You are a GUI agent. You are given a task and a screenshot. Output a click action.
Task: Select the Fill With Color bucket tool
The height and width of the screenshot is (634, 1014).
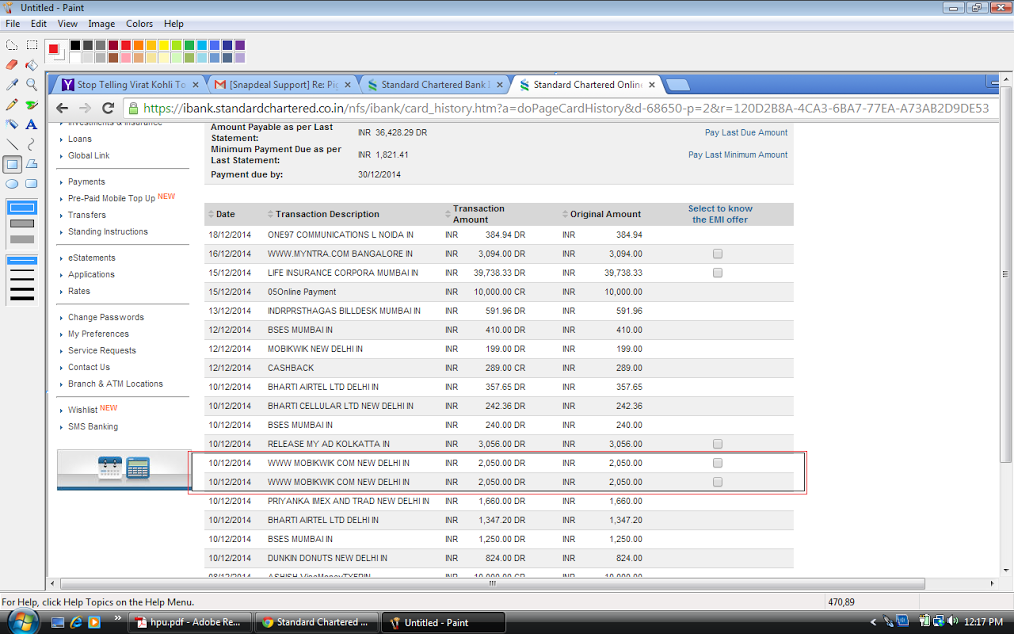31,65
